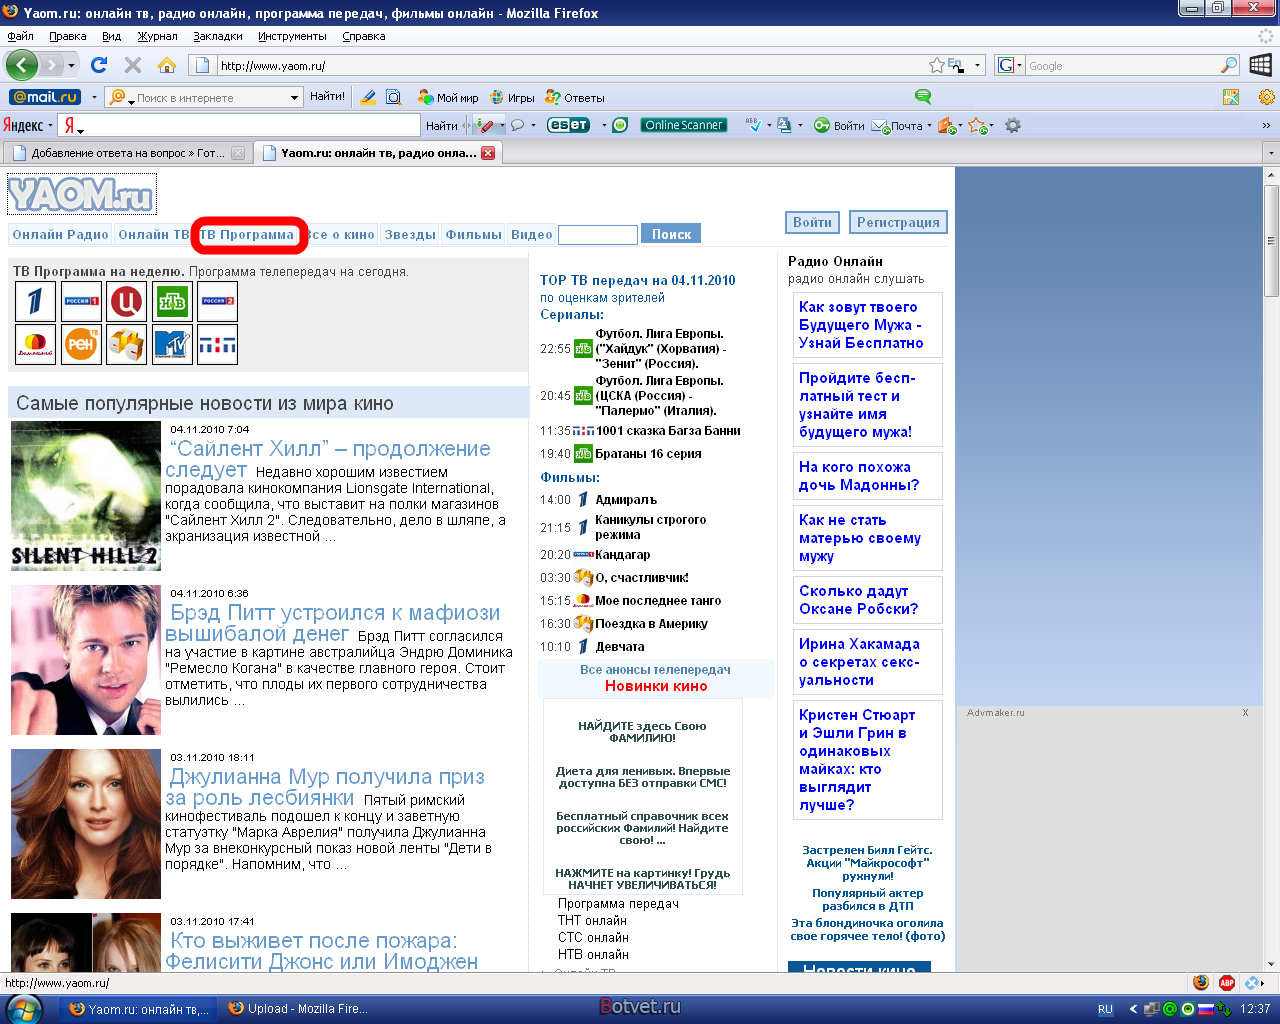Open Ответы in Mail.ru toolbar
Image resolution: width=1280 pixels, height=1024 pixels.
pos(575,97)
